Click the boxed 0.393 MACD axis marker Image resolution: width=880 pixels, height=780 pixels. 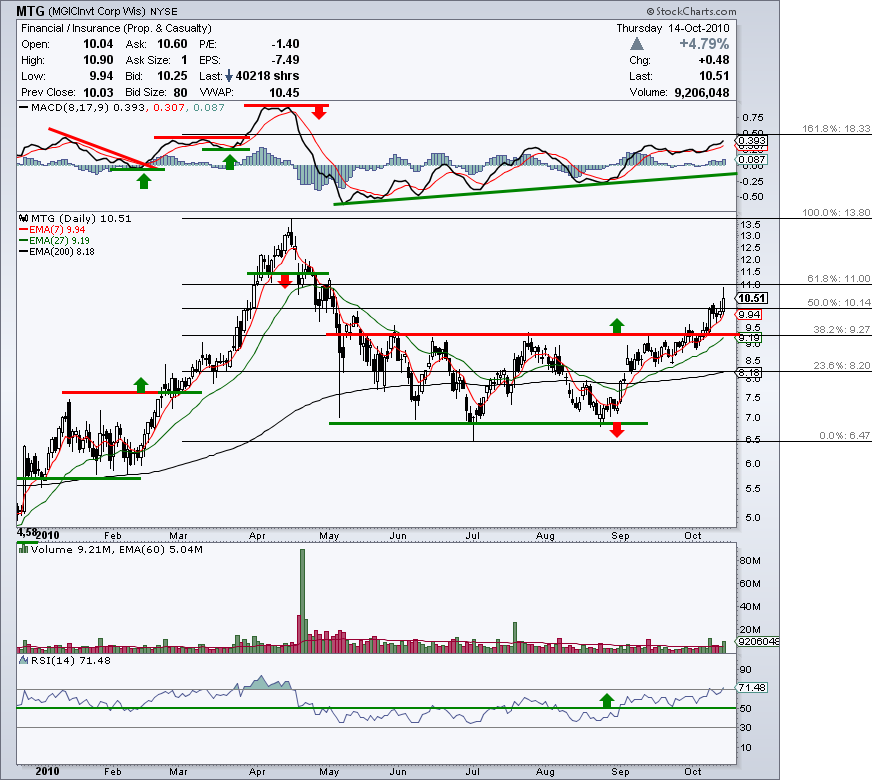click(x=752, y=141)
